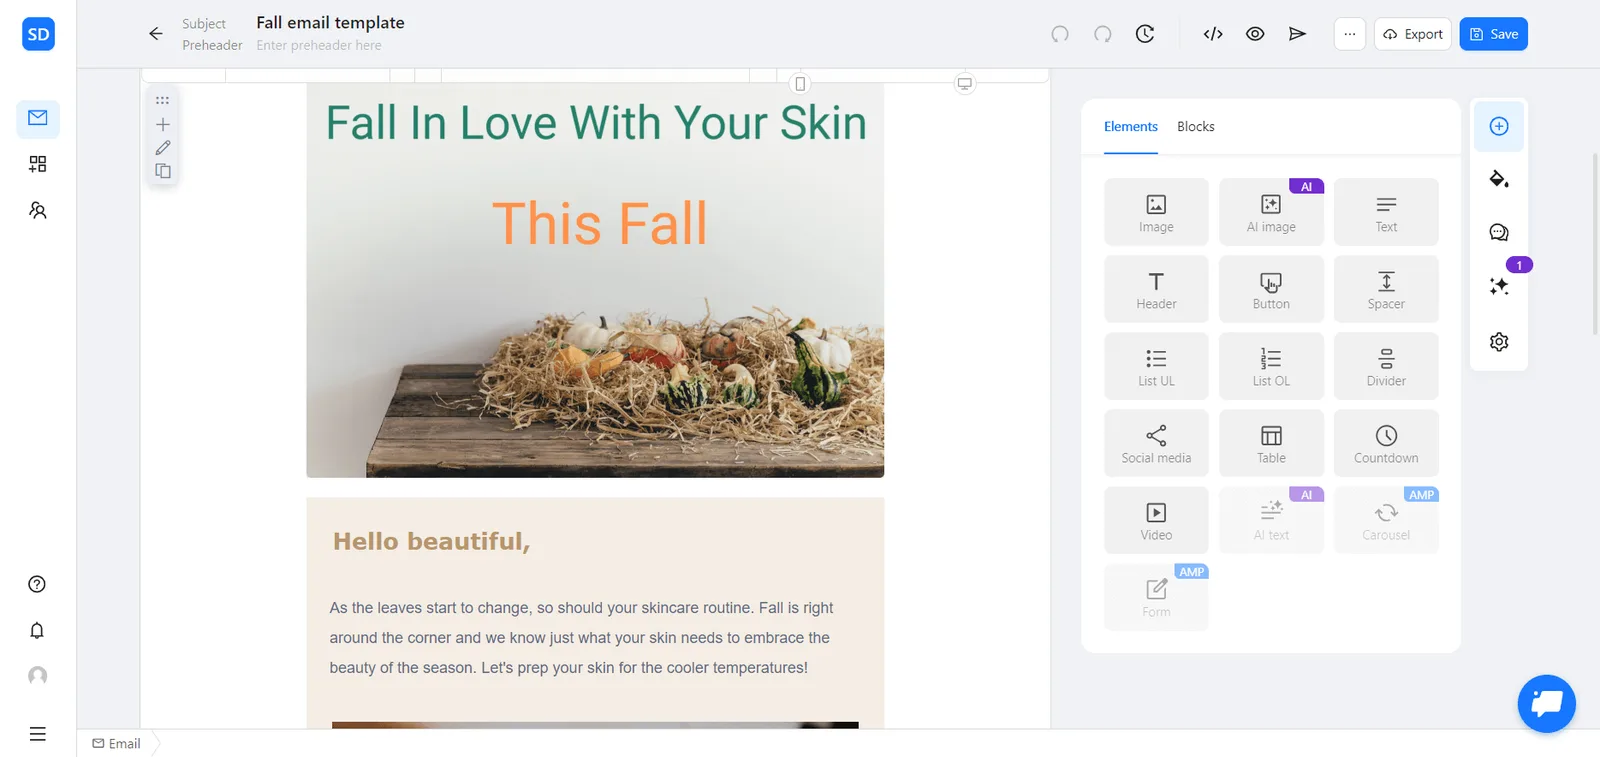Click the Save button
The height and width of the screenshot is (757, 1600).
pos(1494,34)
